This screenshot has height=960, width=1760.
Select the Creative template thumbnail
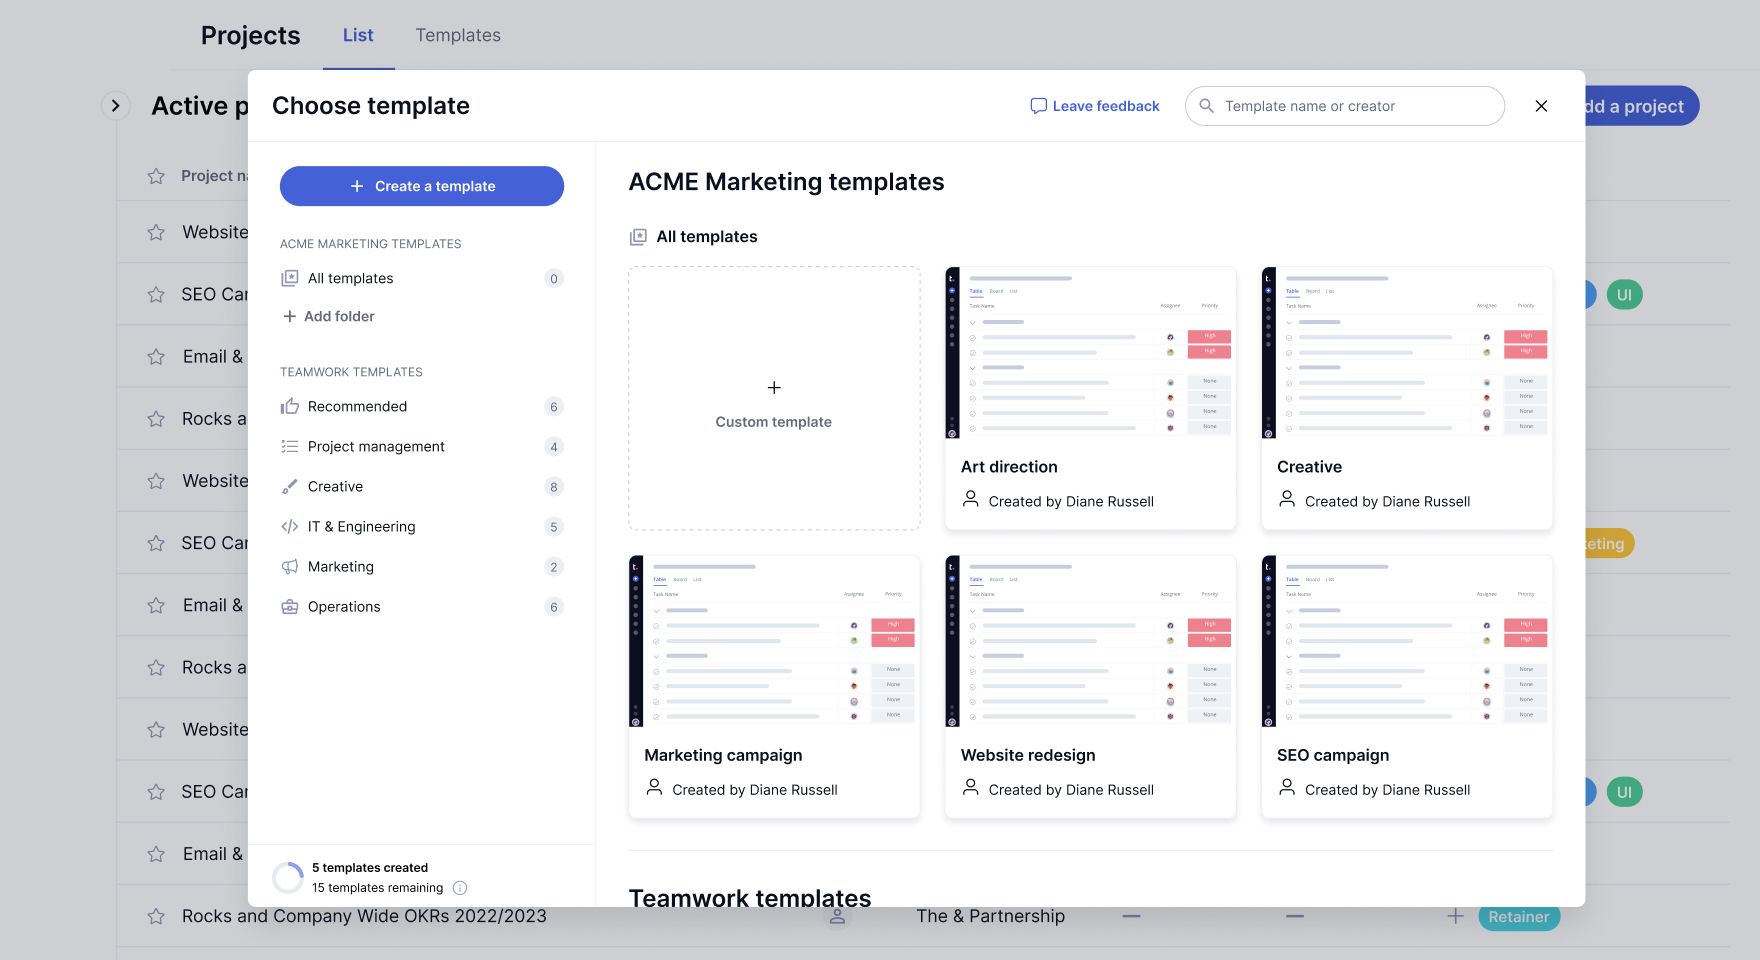pos(1407,353)
